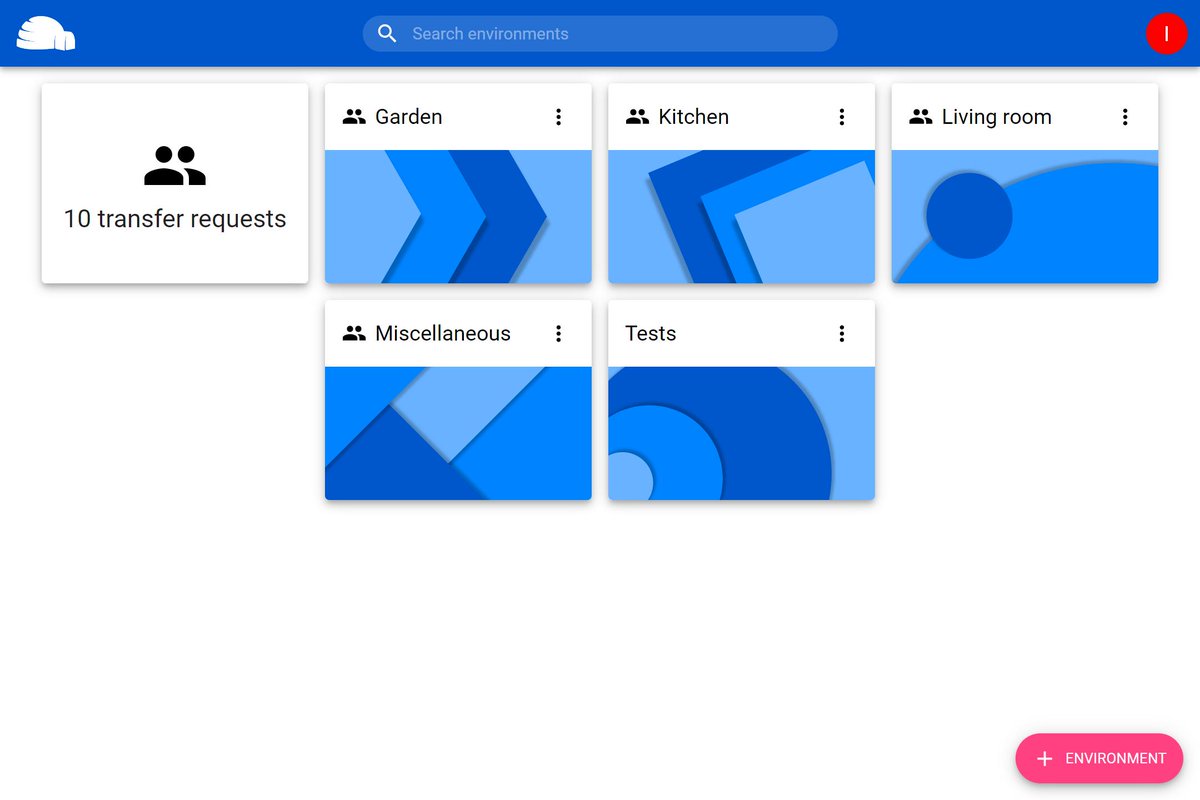Open the Tests environment via its image
The height and width of the screenshot is (800, 1200).
740,432
